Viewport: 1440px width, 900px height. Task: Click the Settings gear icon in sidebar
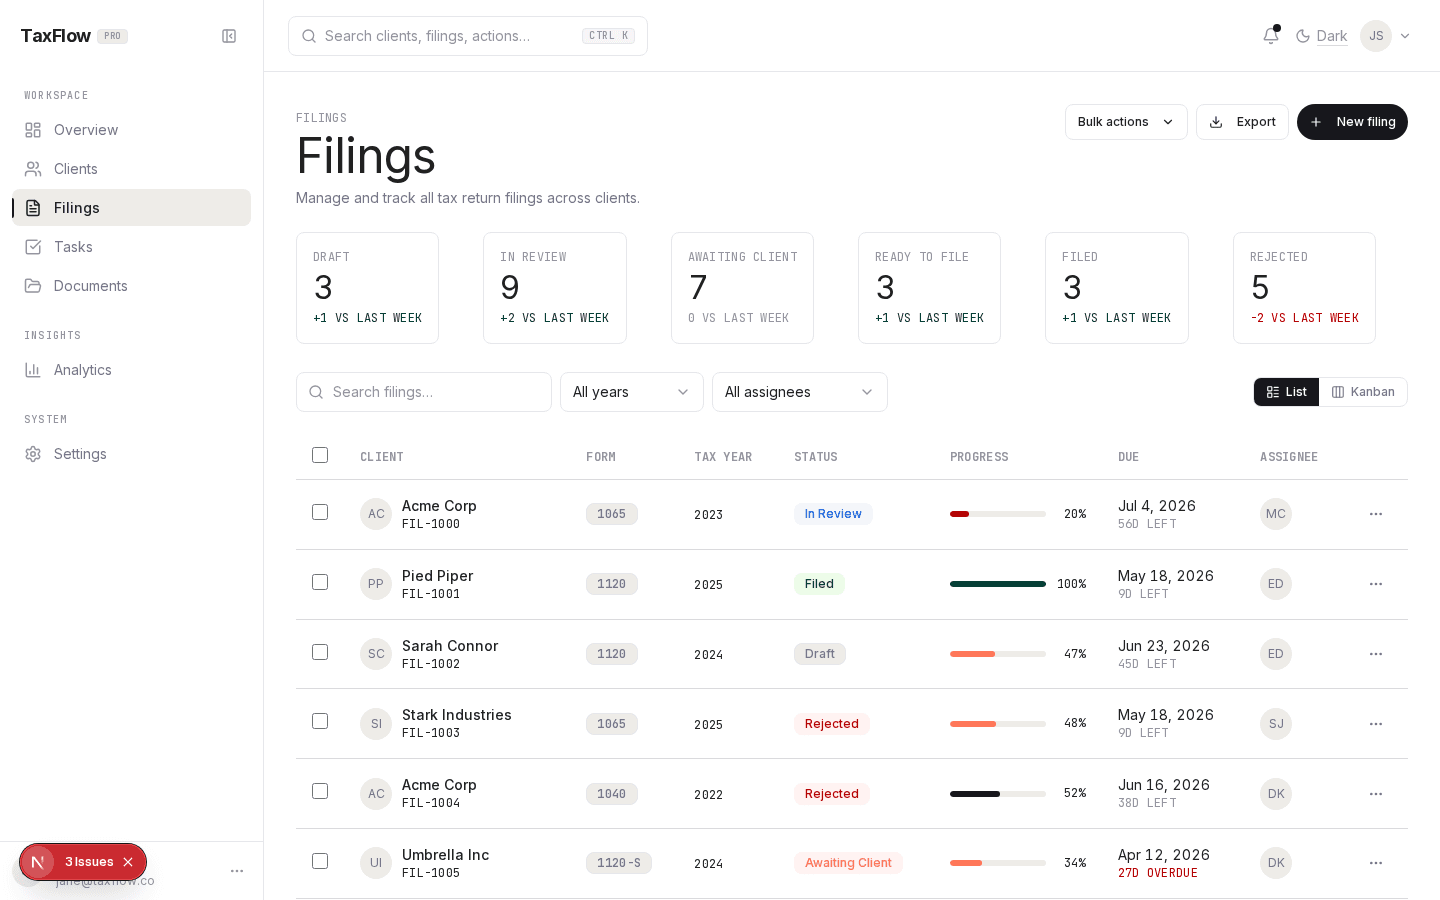[x=33, y=454]
